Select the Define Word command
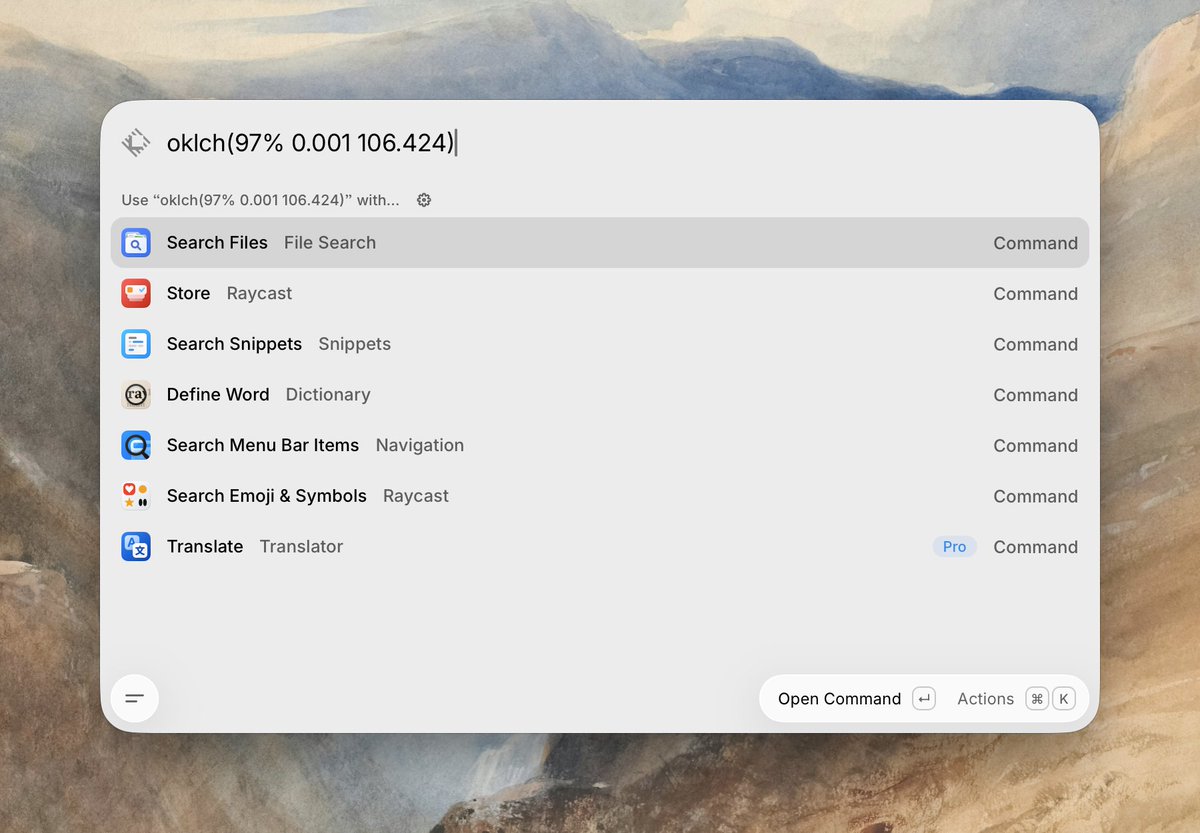 click(600, 395)
